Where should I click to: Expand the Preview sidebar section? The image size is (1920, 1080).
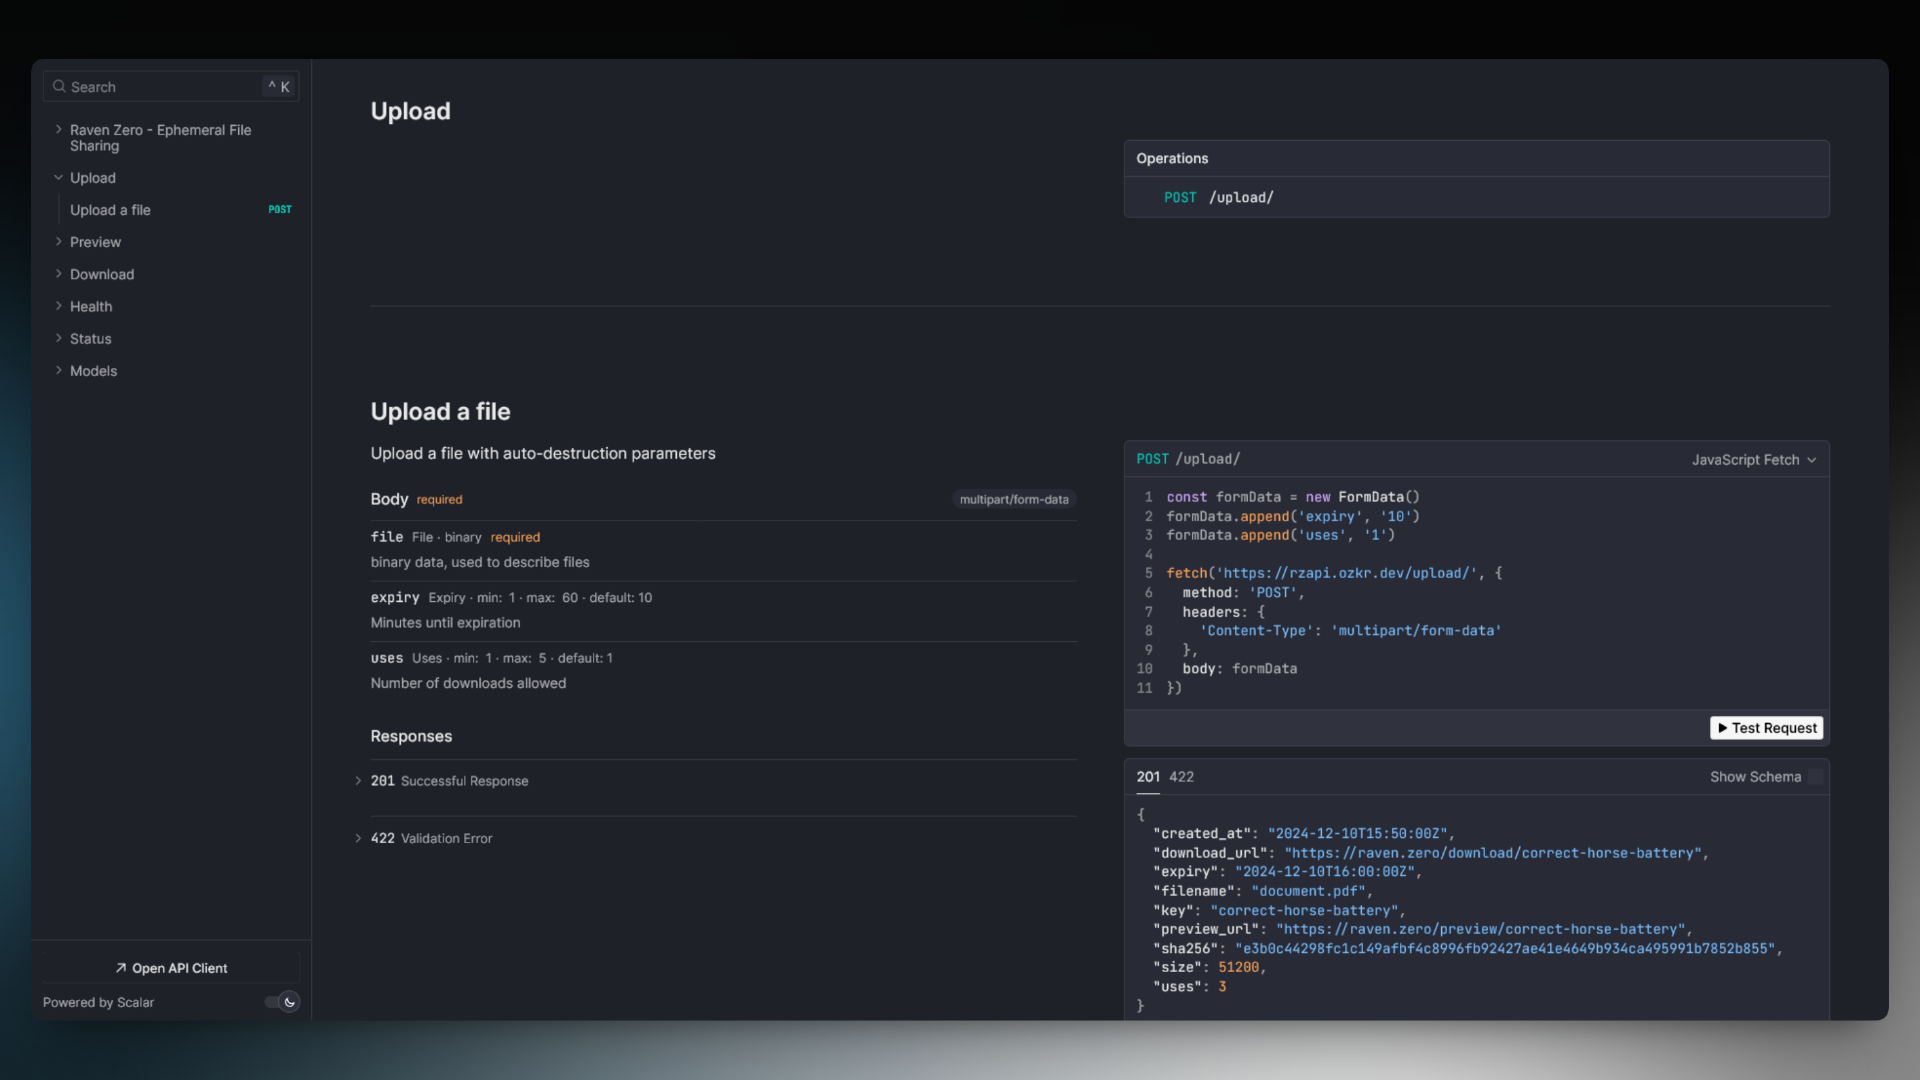(x=60, y=242)
